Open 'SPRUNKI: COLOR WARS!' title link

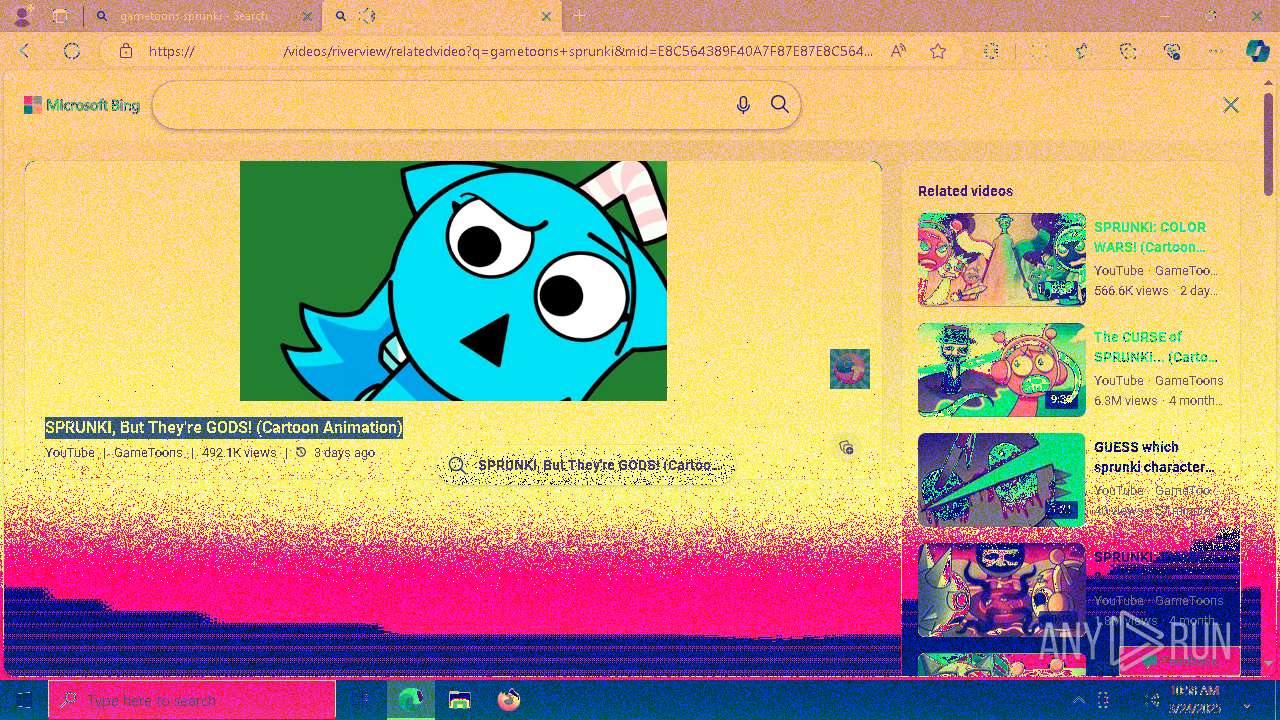coord(1150,237)
